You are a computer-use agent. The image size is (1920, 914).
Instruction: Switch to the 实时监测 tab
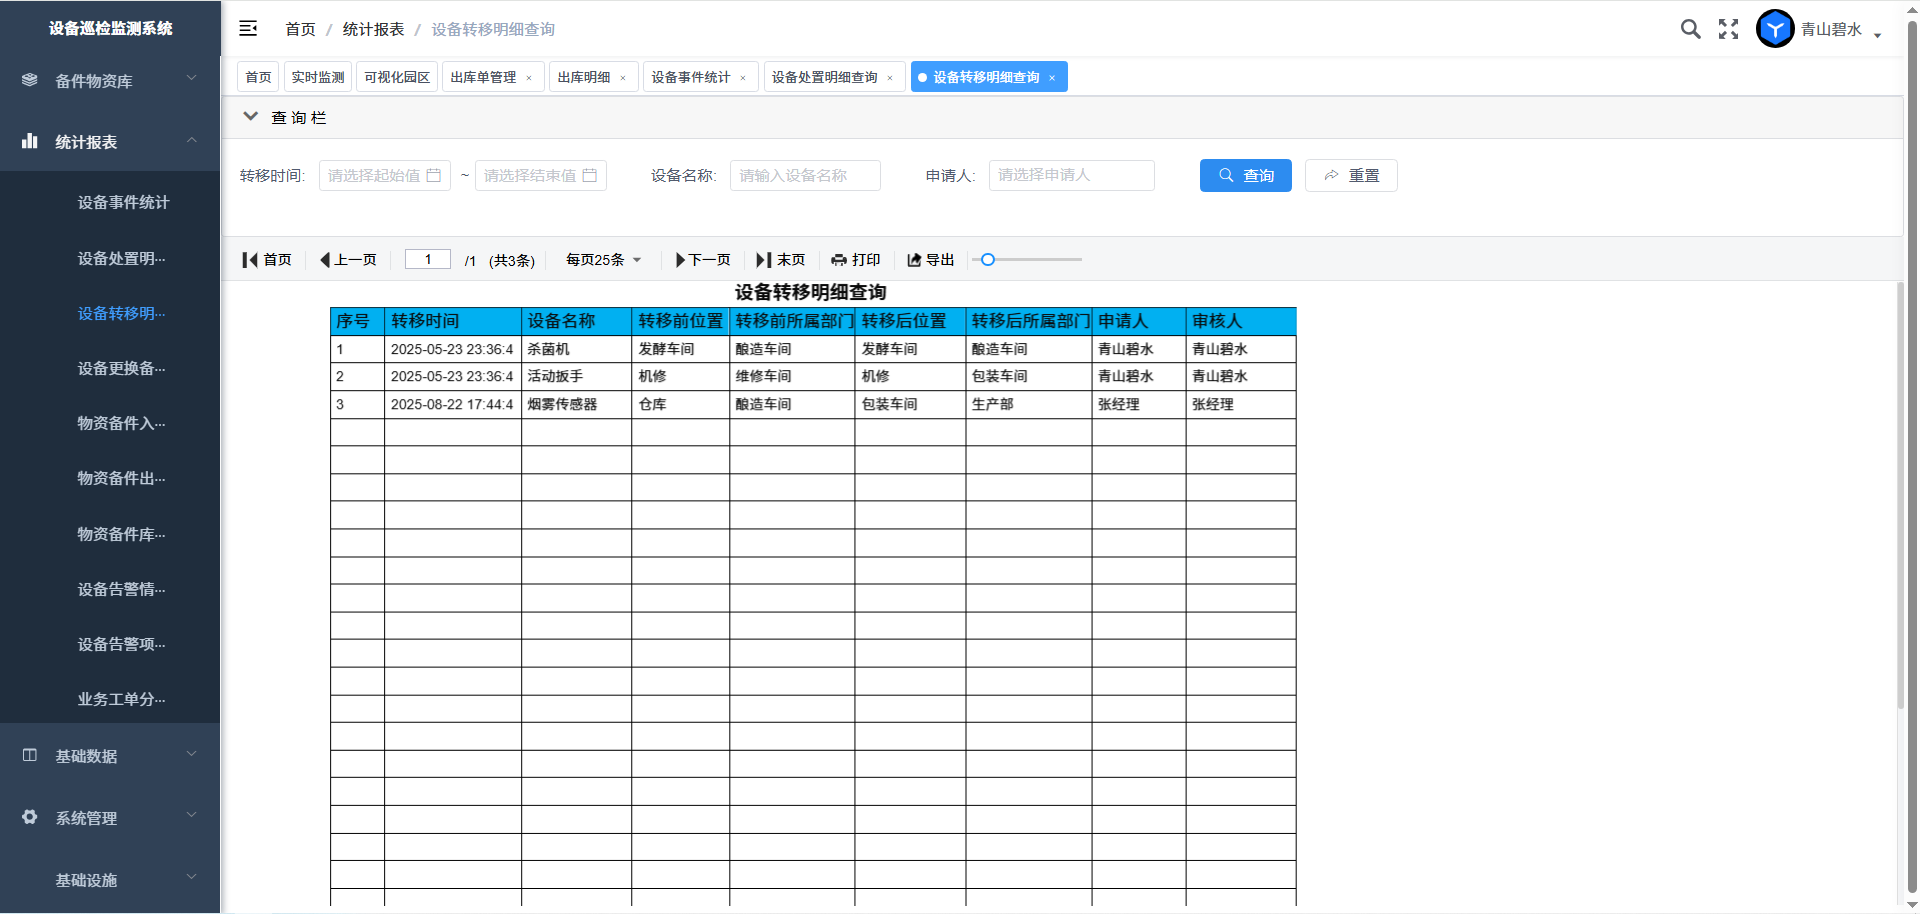click(x=317, y=77)
